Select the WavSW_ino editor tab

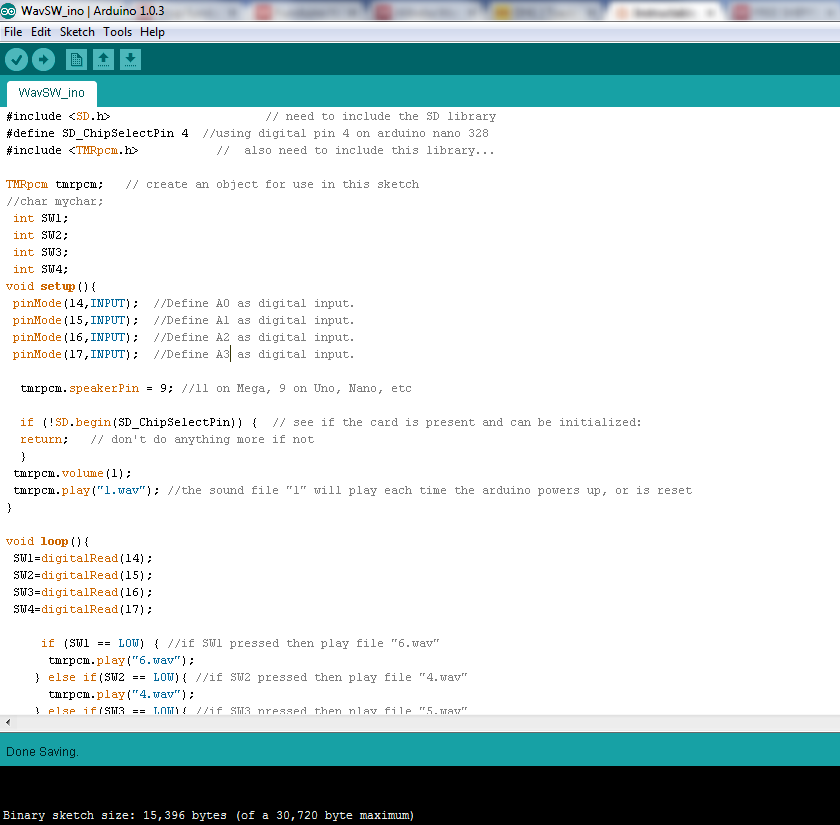(x=50, y=93)
